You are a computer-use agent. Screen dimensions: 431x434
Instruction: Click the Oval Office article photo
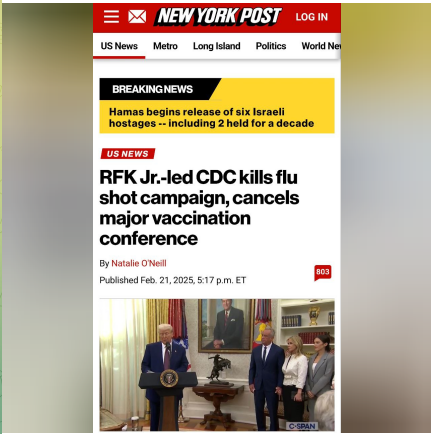pyautogui.click(x=217, y=365)
